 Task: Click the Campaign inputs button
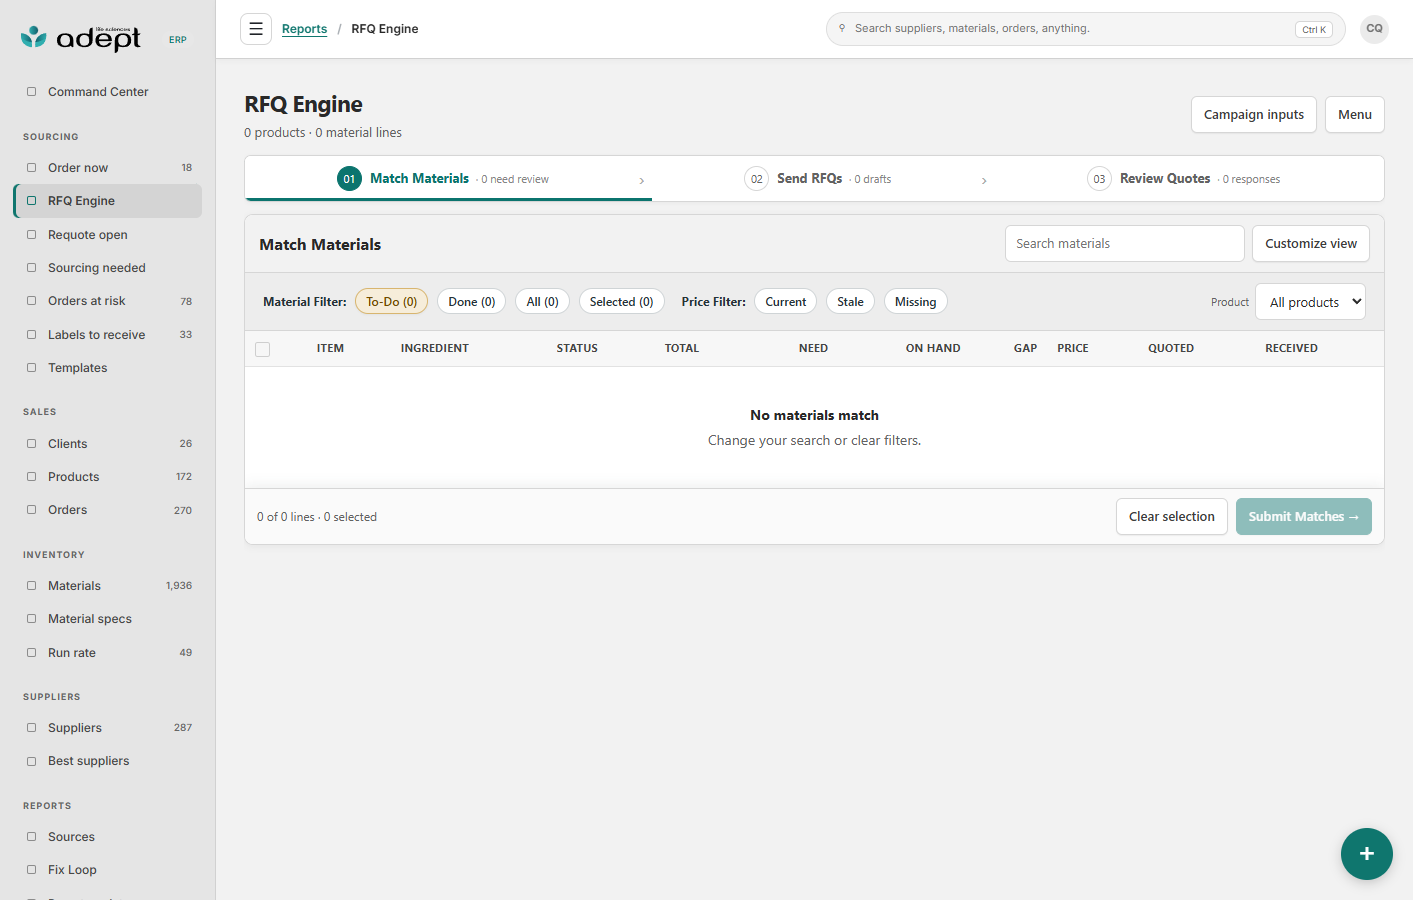(x=1253, y=114)
